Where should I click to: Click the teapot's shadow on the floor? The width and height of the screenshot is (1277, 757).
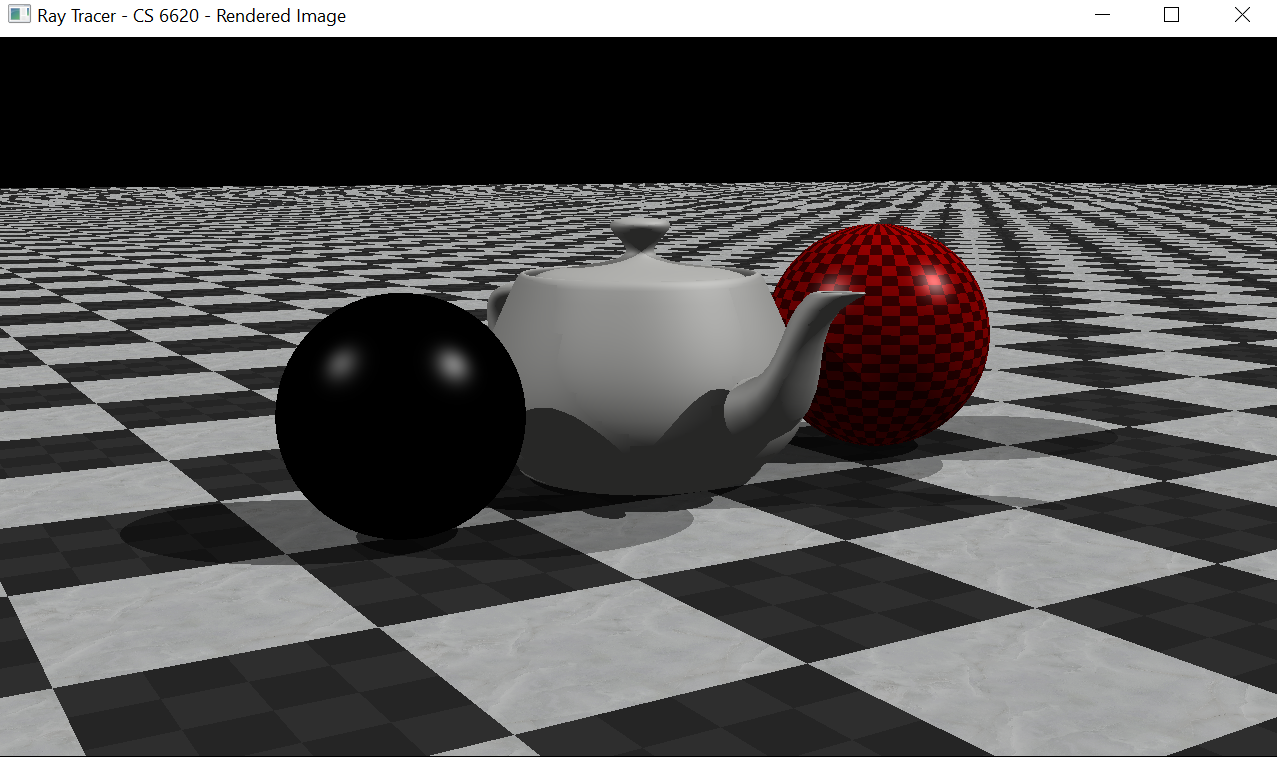point(620,522)
